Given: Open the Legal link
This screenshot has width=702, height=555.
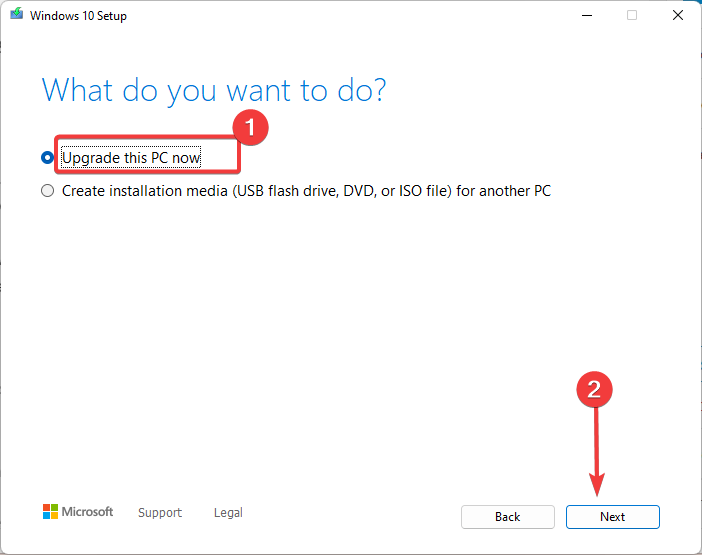Looking at the screenshot, I should click(x=228, y=512).
